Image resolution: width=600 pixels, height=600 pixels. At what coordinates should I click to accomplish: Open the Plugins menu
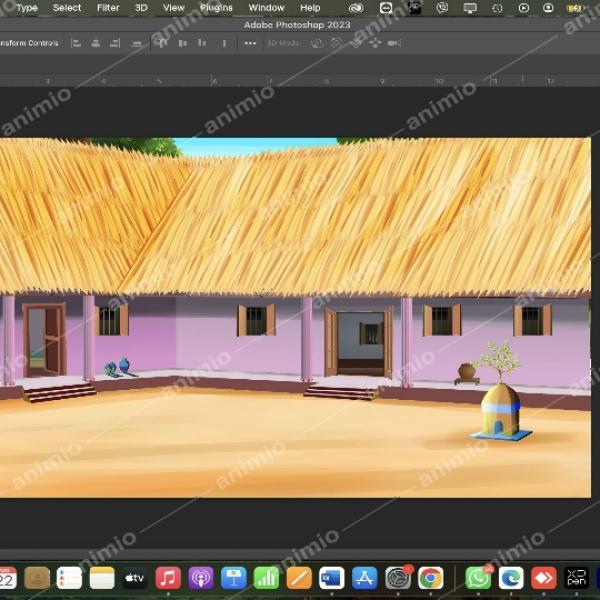(x=216, y=8)
